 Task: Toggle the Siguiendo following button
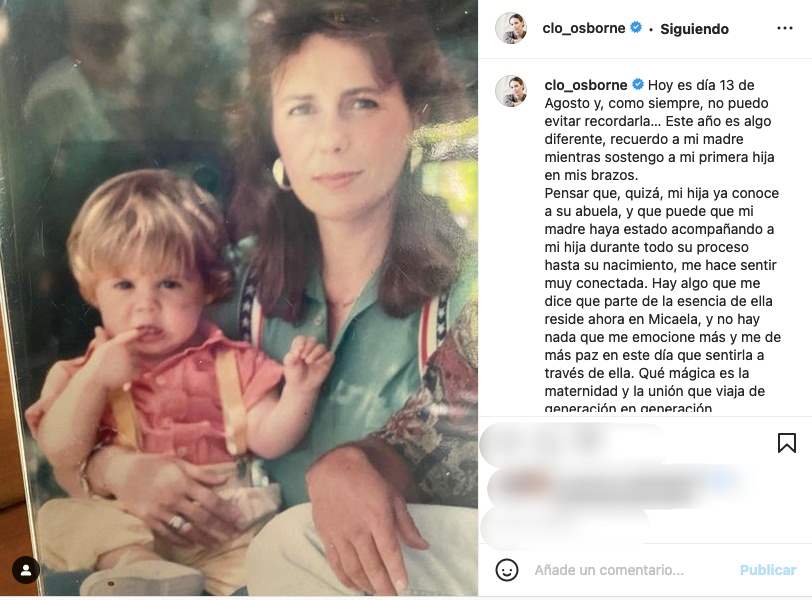point(695,29)
